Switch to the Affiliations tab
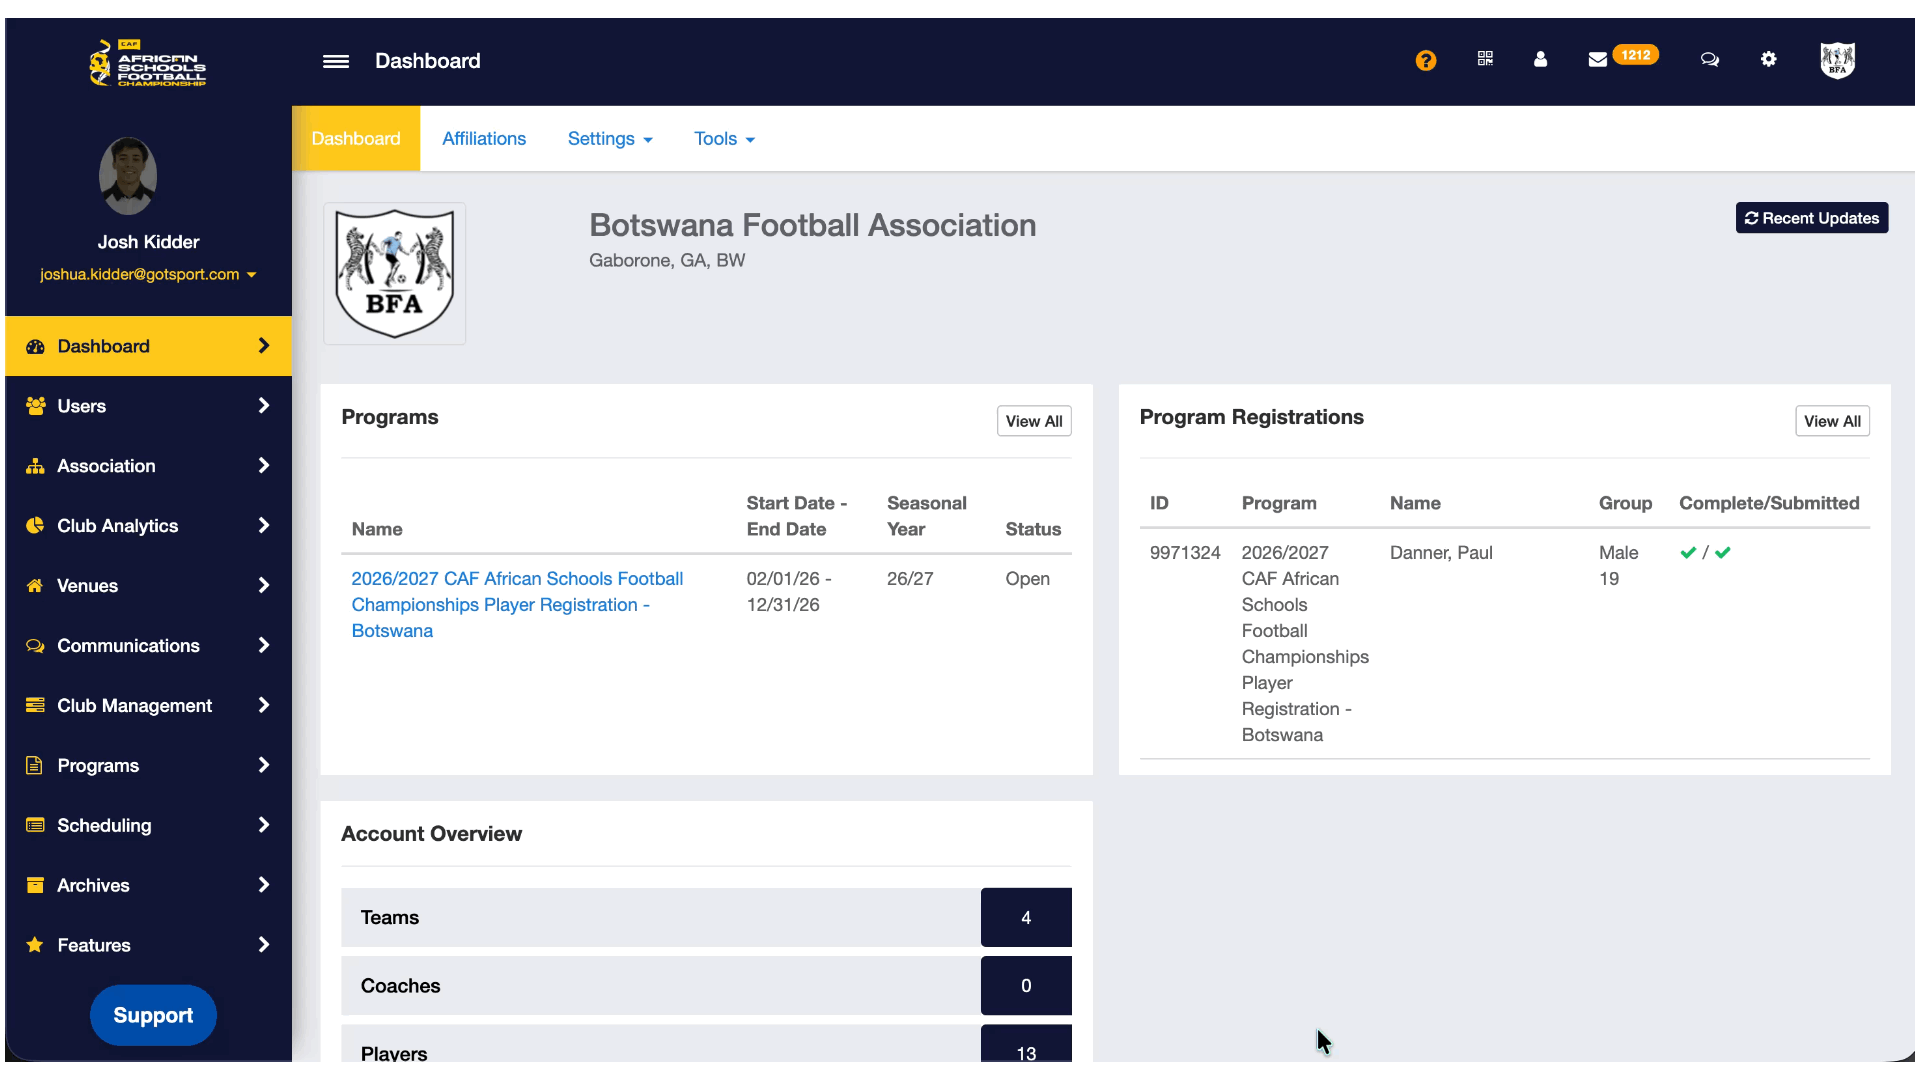Viewport: 1920px width, 1080px height. tap(484, 139)
